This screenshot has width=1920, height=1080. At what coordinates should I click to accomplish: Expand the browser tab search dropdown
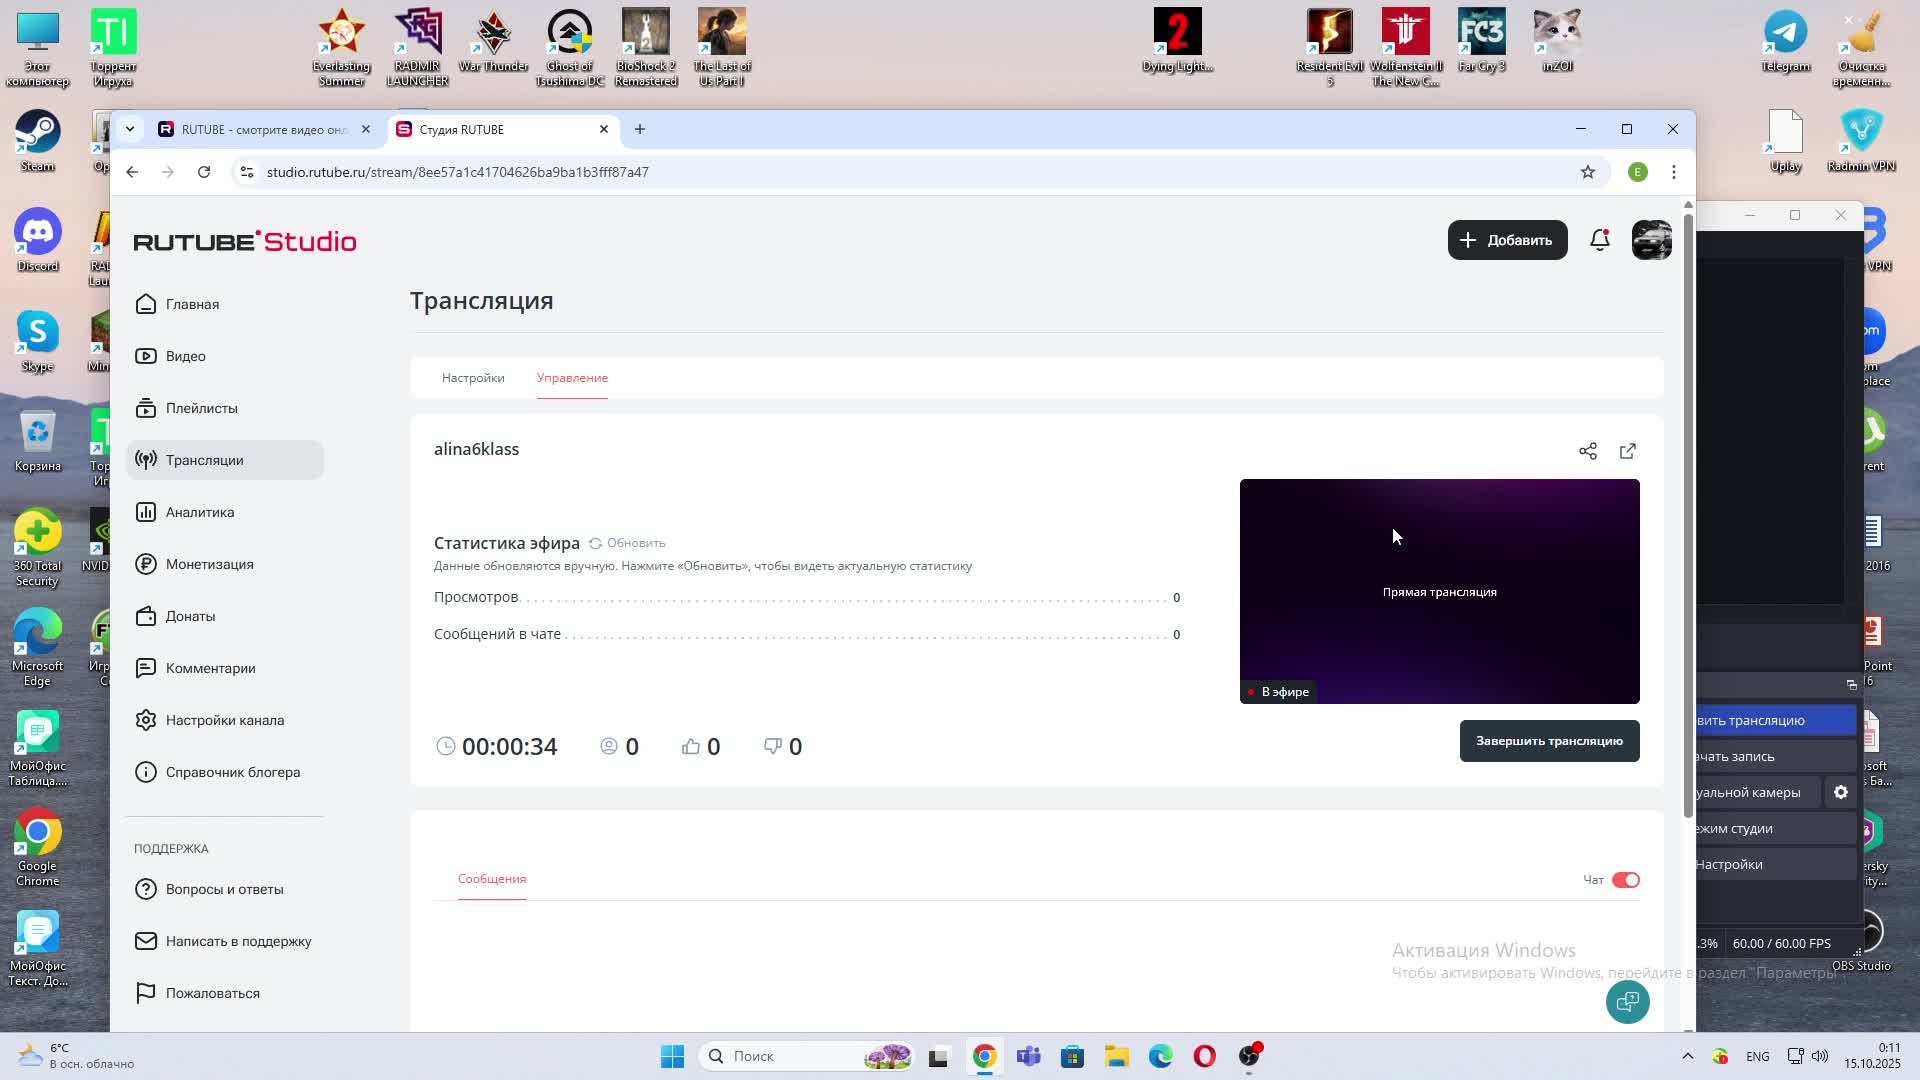(x=129, y=129)
